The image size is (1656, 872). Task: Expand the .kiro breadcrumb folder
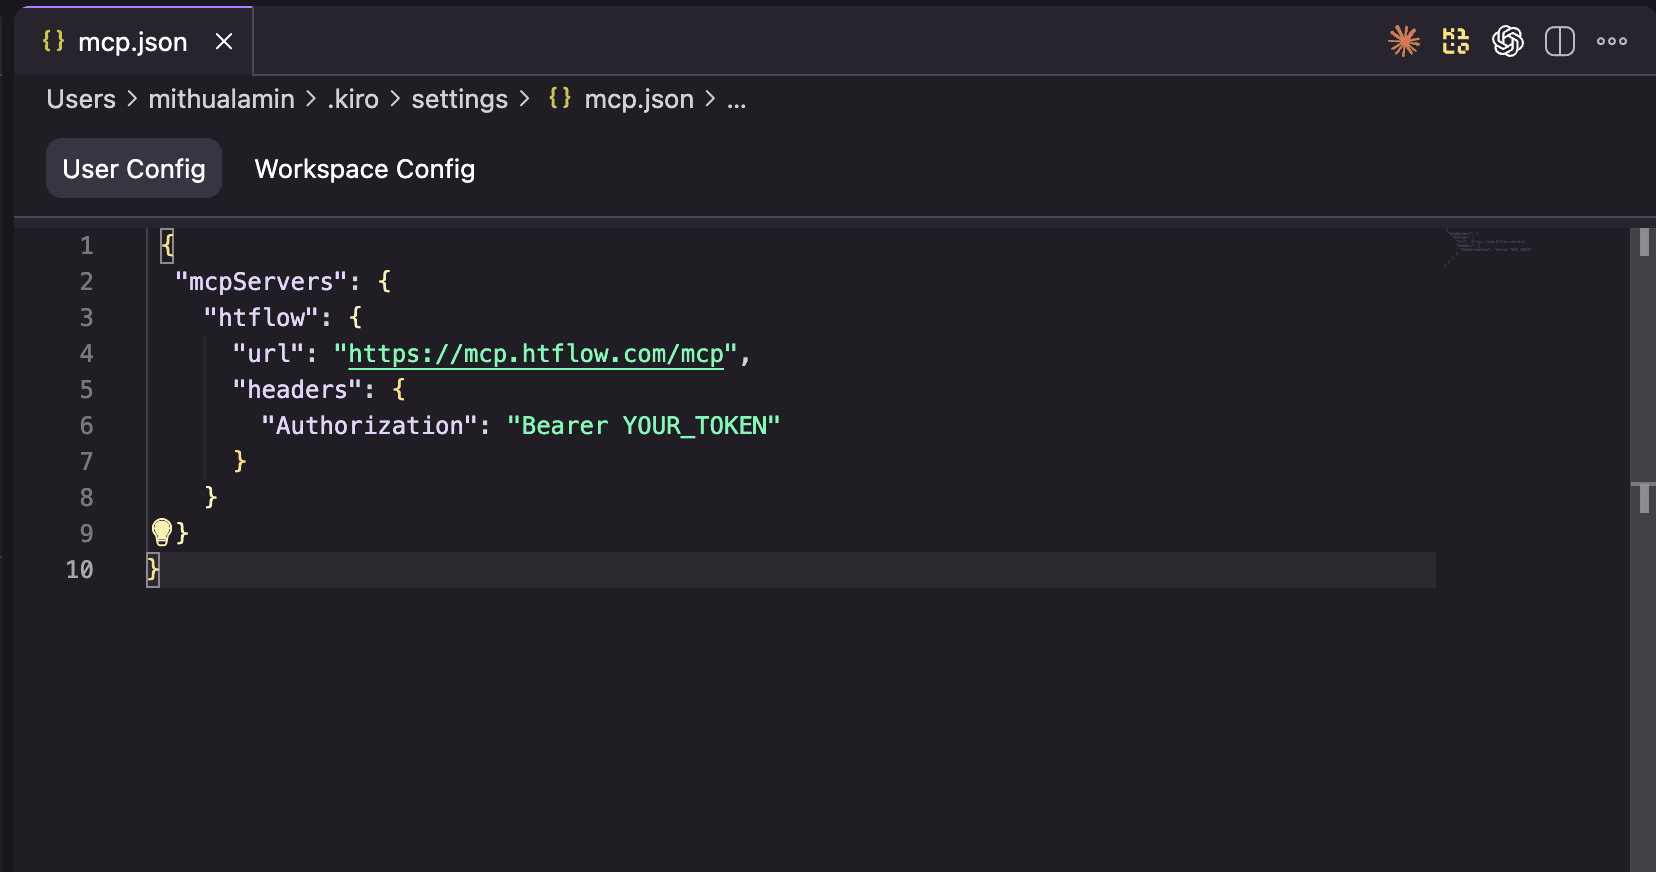(x=353, y=99)
